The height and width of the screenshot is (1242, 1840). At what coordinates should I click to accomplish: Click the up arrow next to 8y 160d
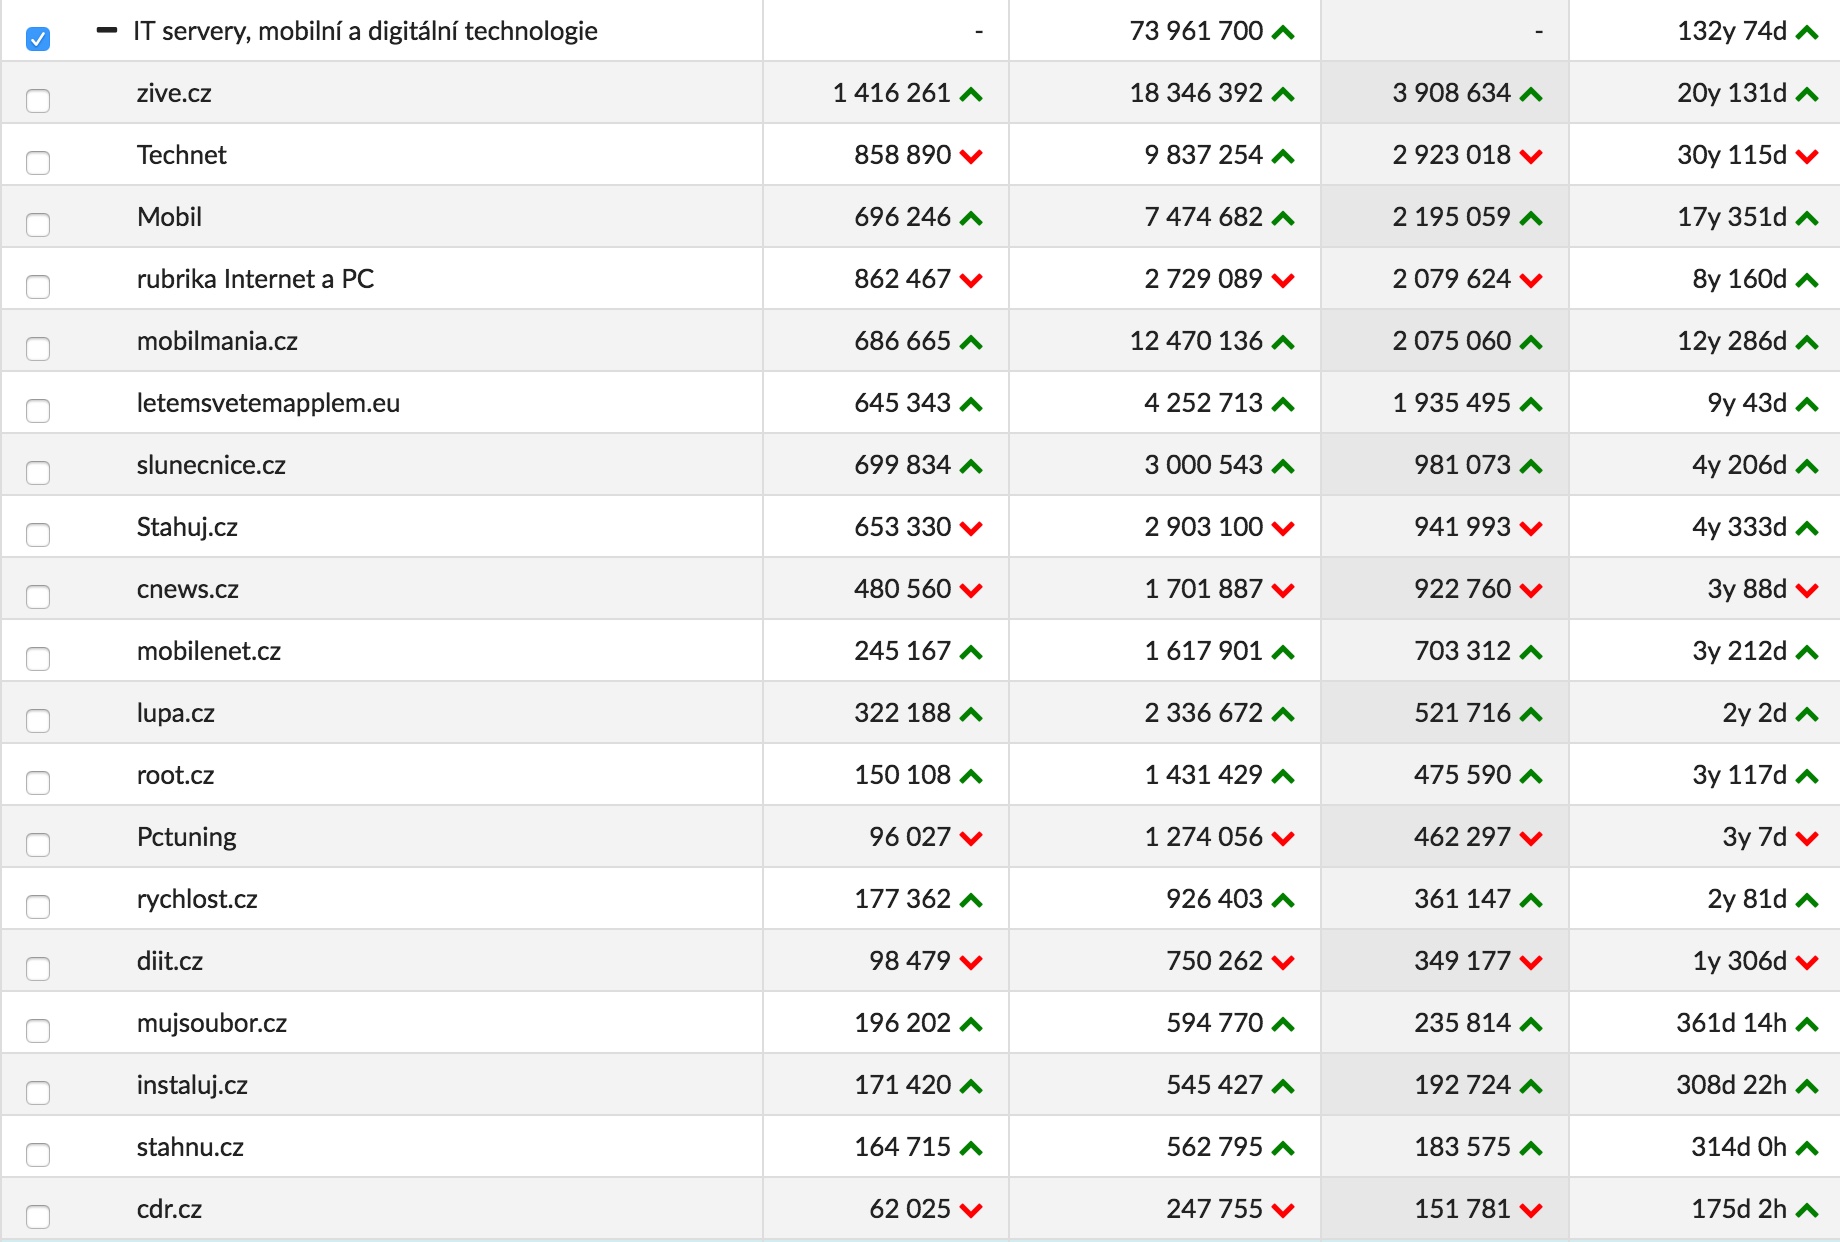coord(1807,281)
